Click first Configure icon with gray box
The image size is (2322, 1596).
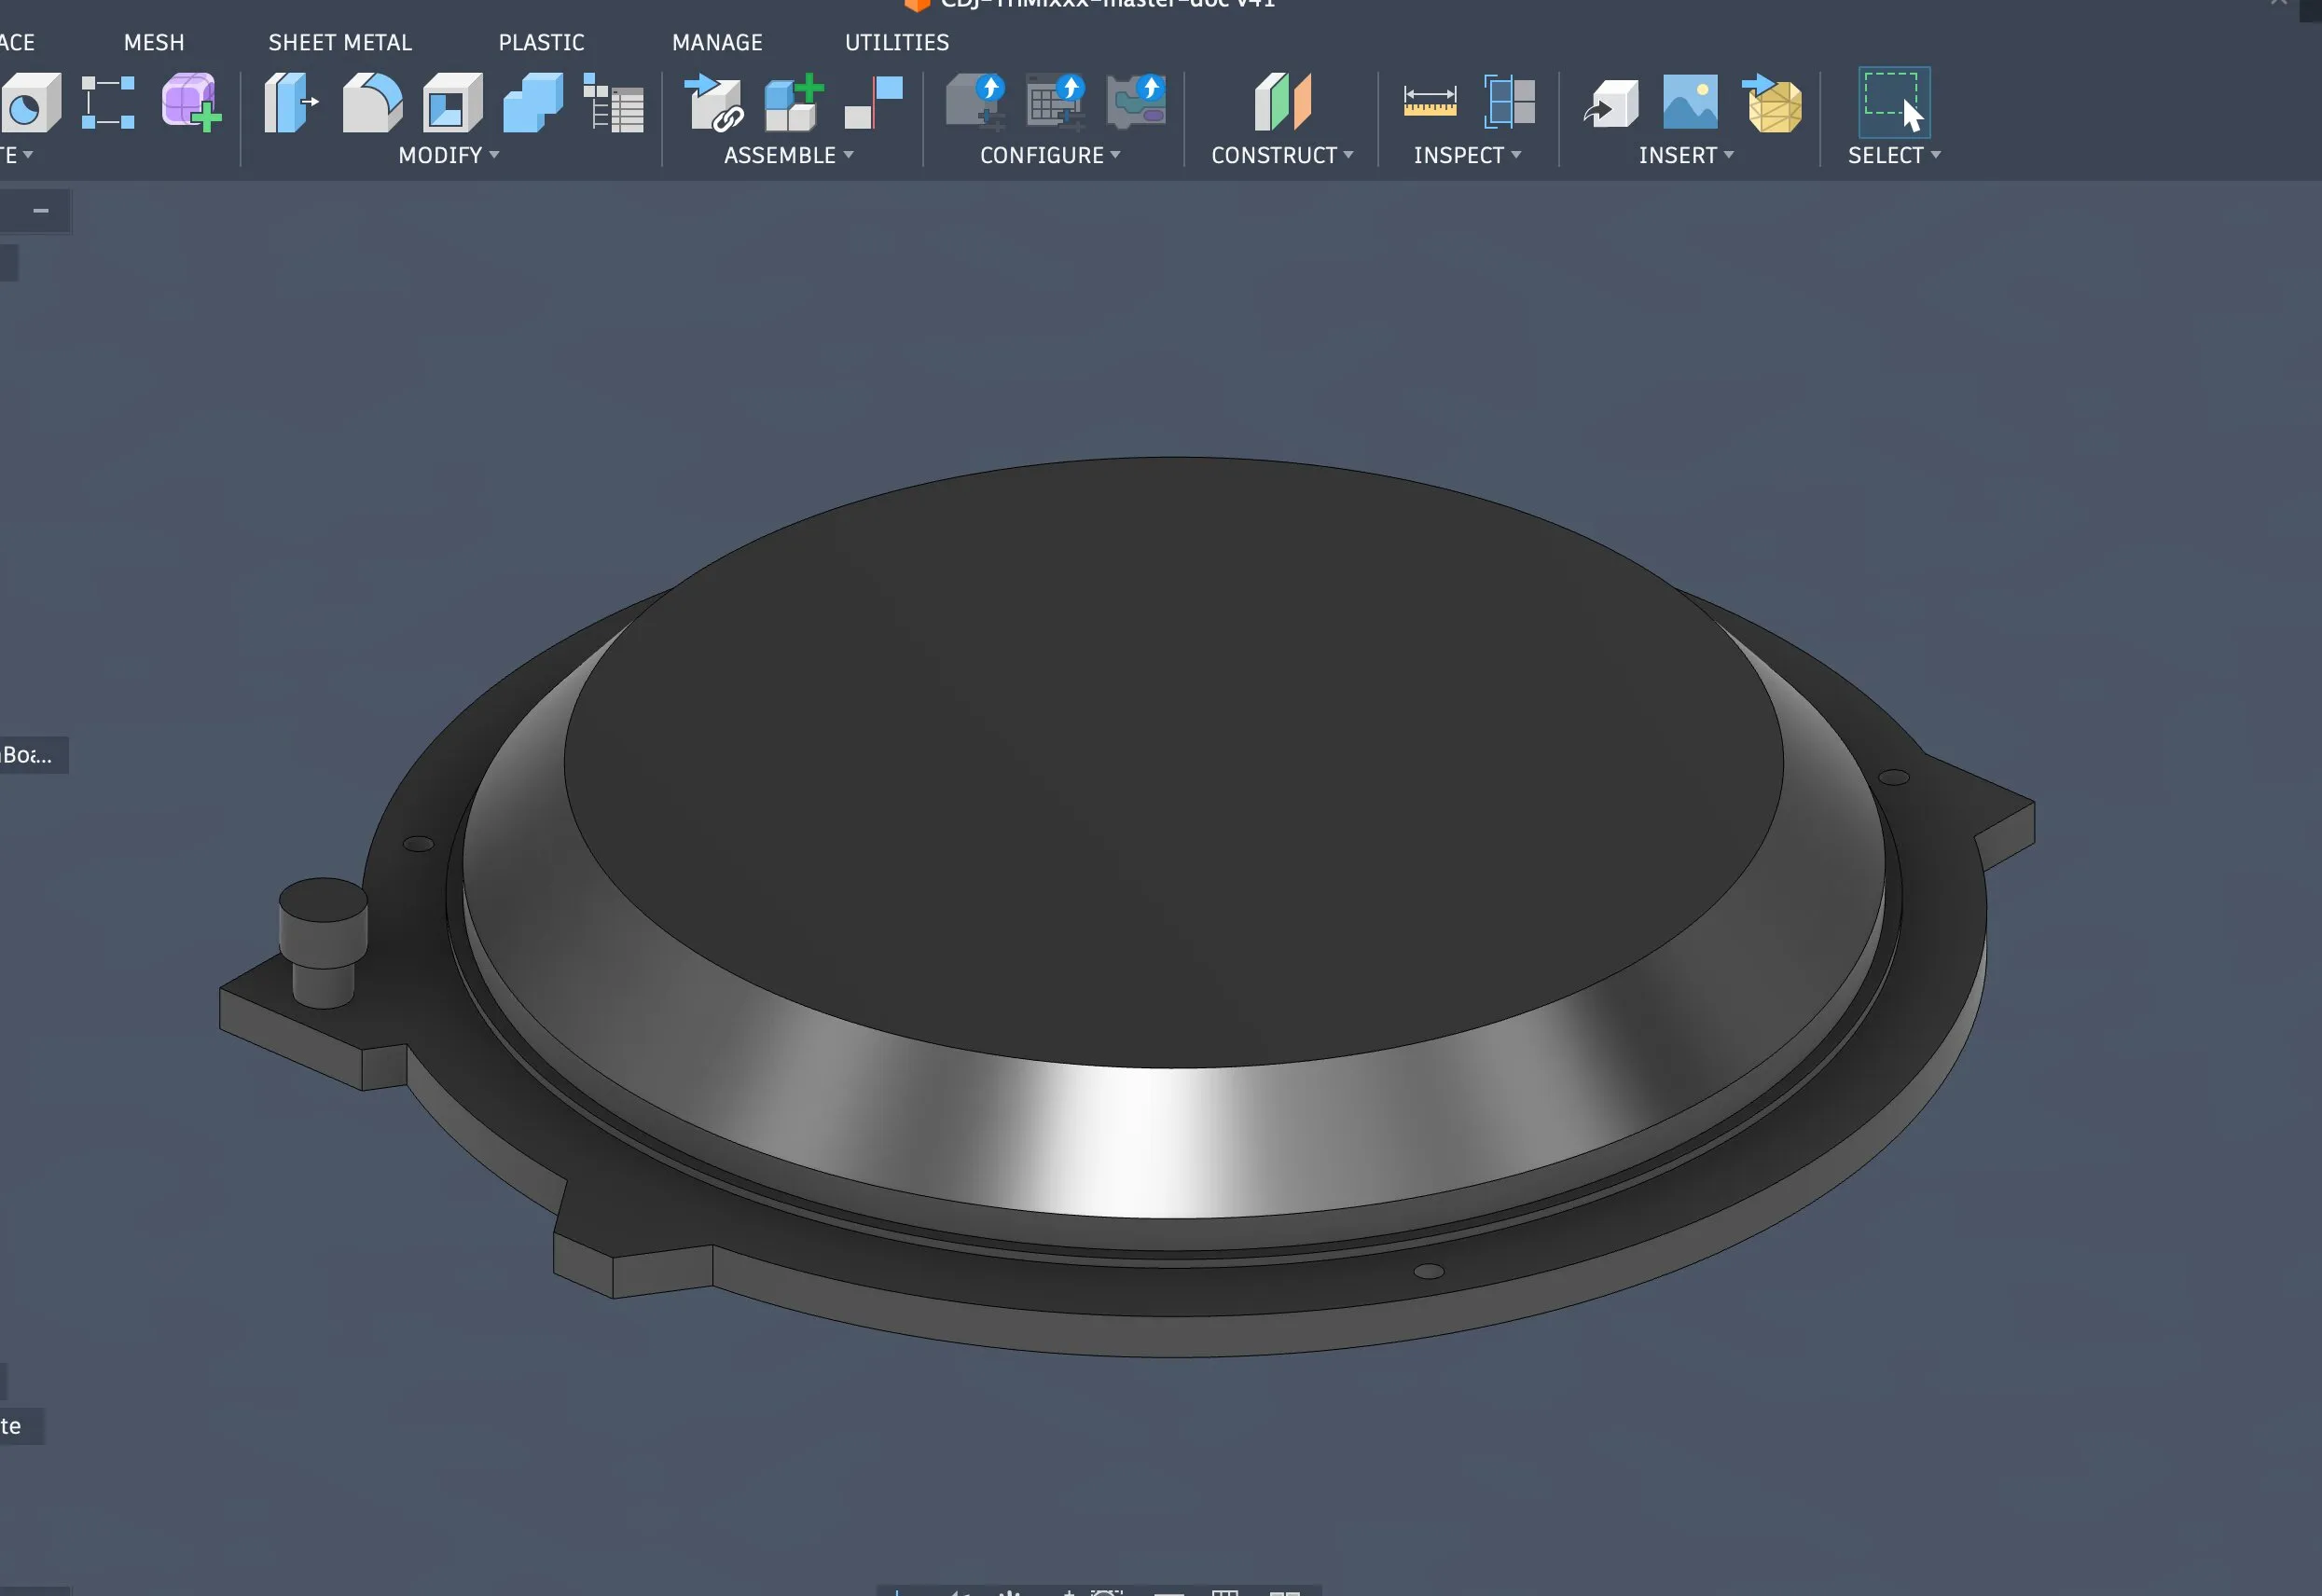tap(976, 102)
